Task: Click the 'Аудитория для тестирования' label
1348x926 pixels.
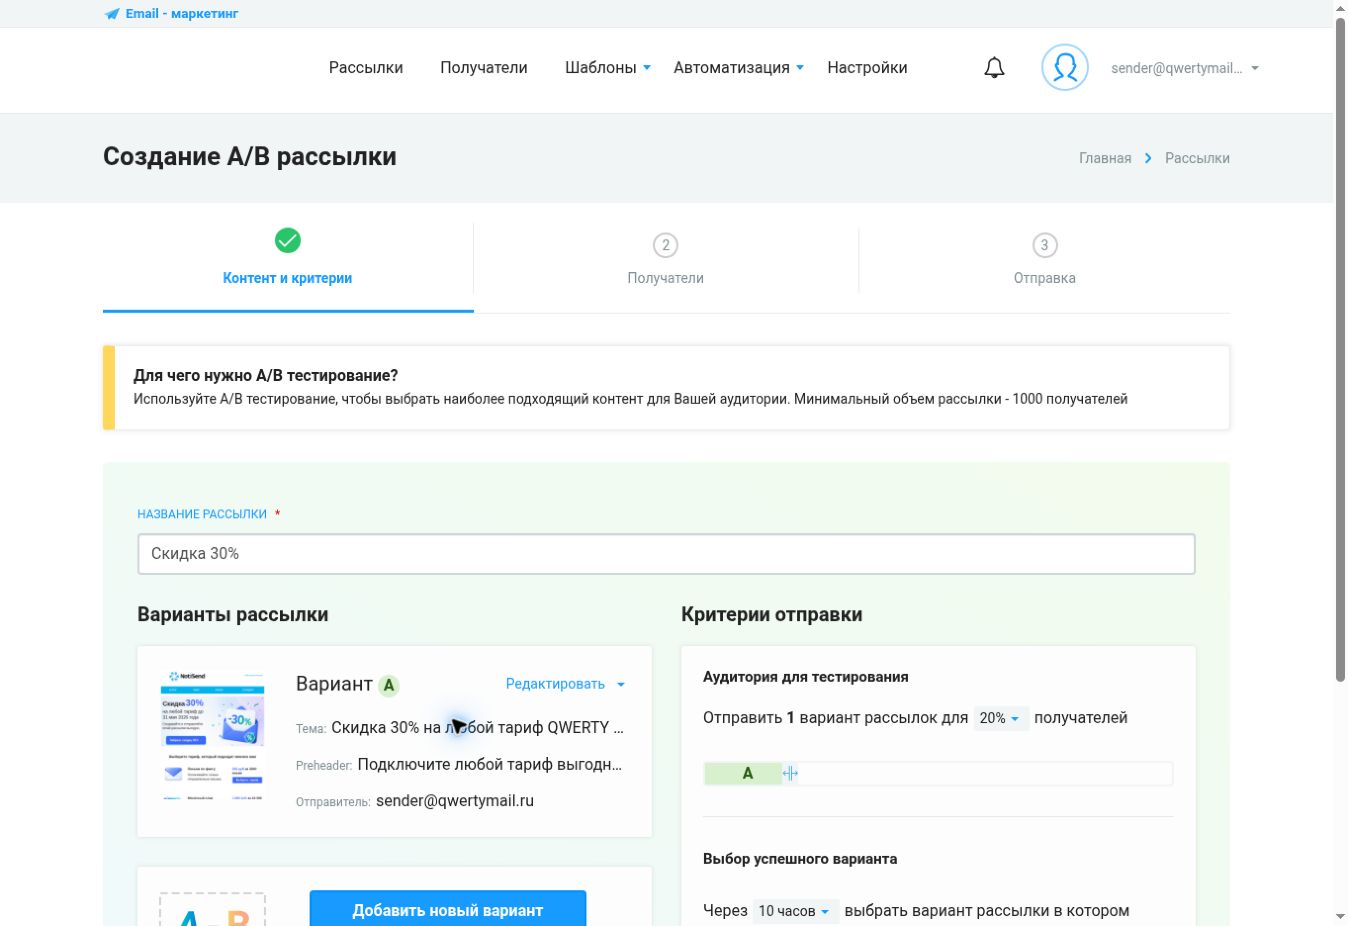Action: coord(806,677)
